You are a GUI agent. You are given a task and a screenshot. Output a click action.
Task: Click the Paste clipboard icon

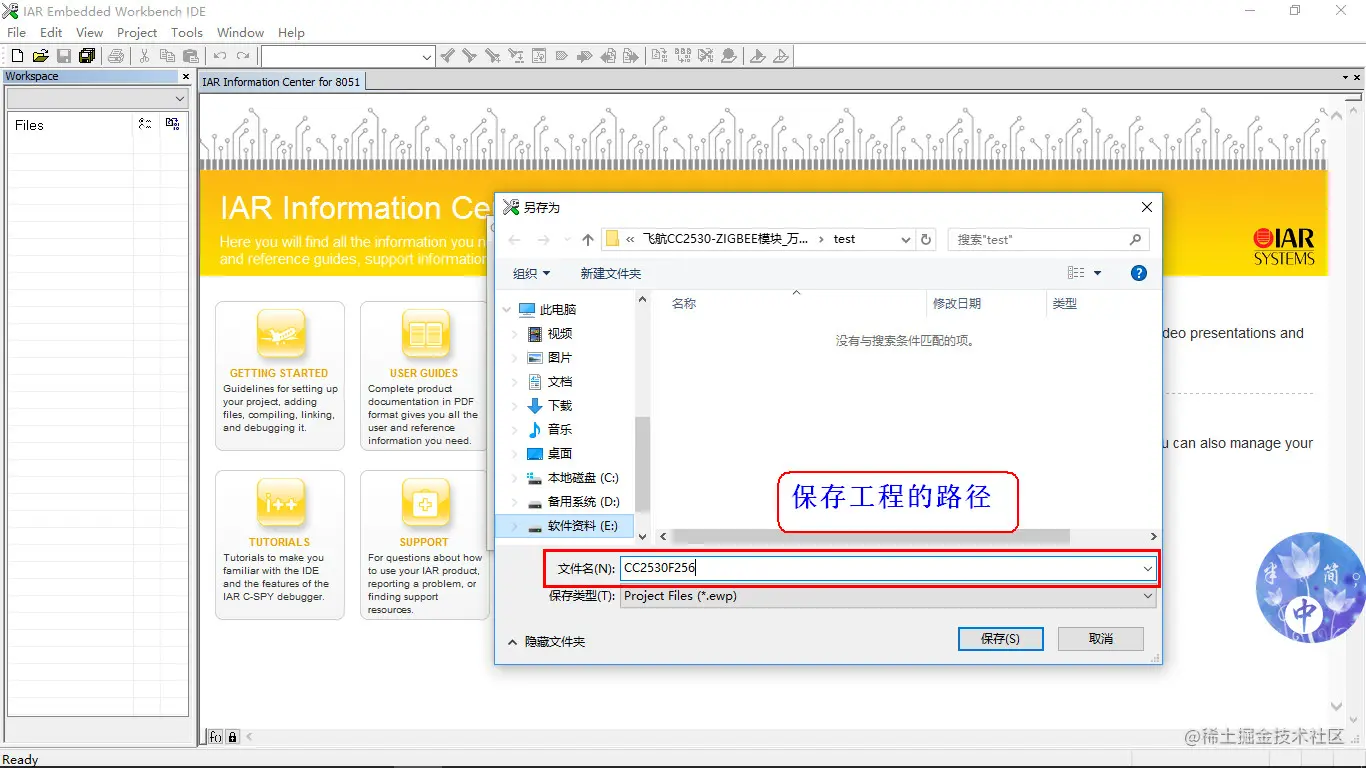click(x=190, y=56)
